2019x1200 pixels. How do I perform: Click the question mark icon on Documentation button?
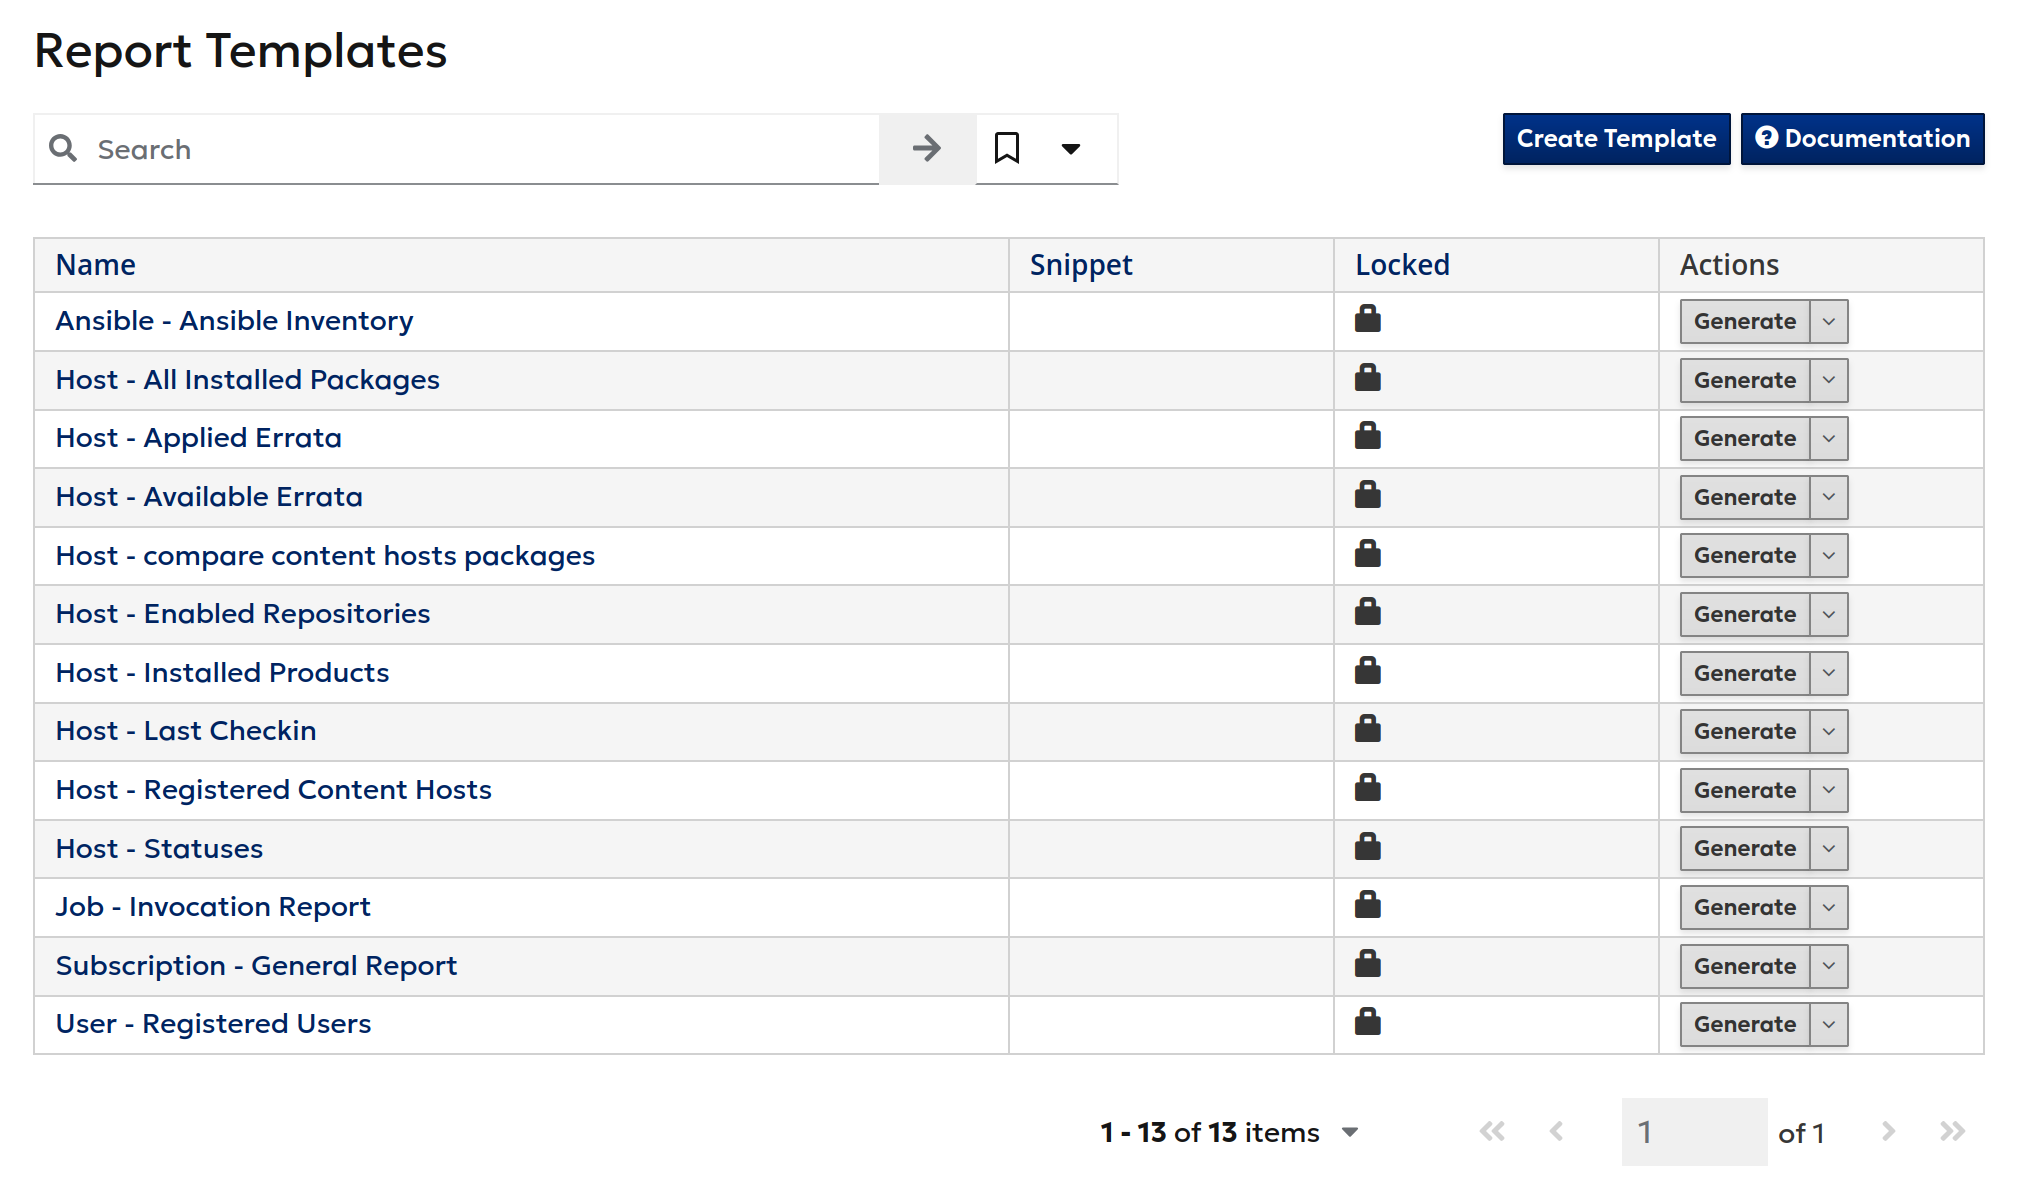click(x=1767, y=139)
